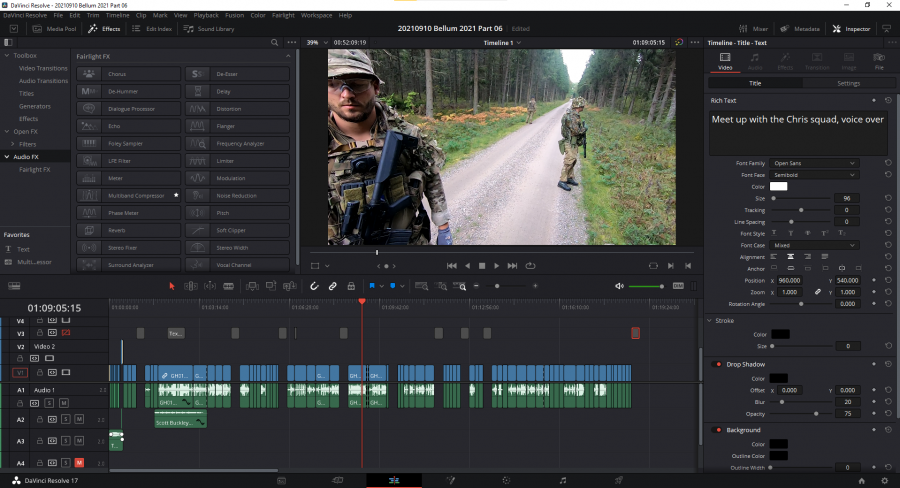Switch to the Settings tab in Inspector

848,83
